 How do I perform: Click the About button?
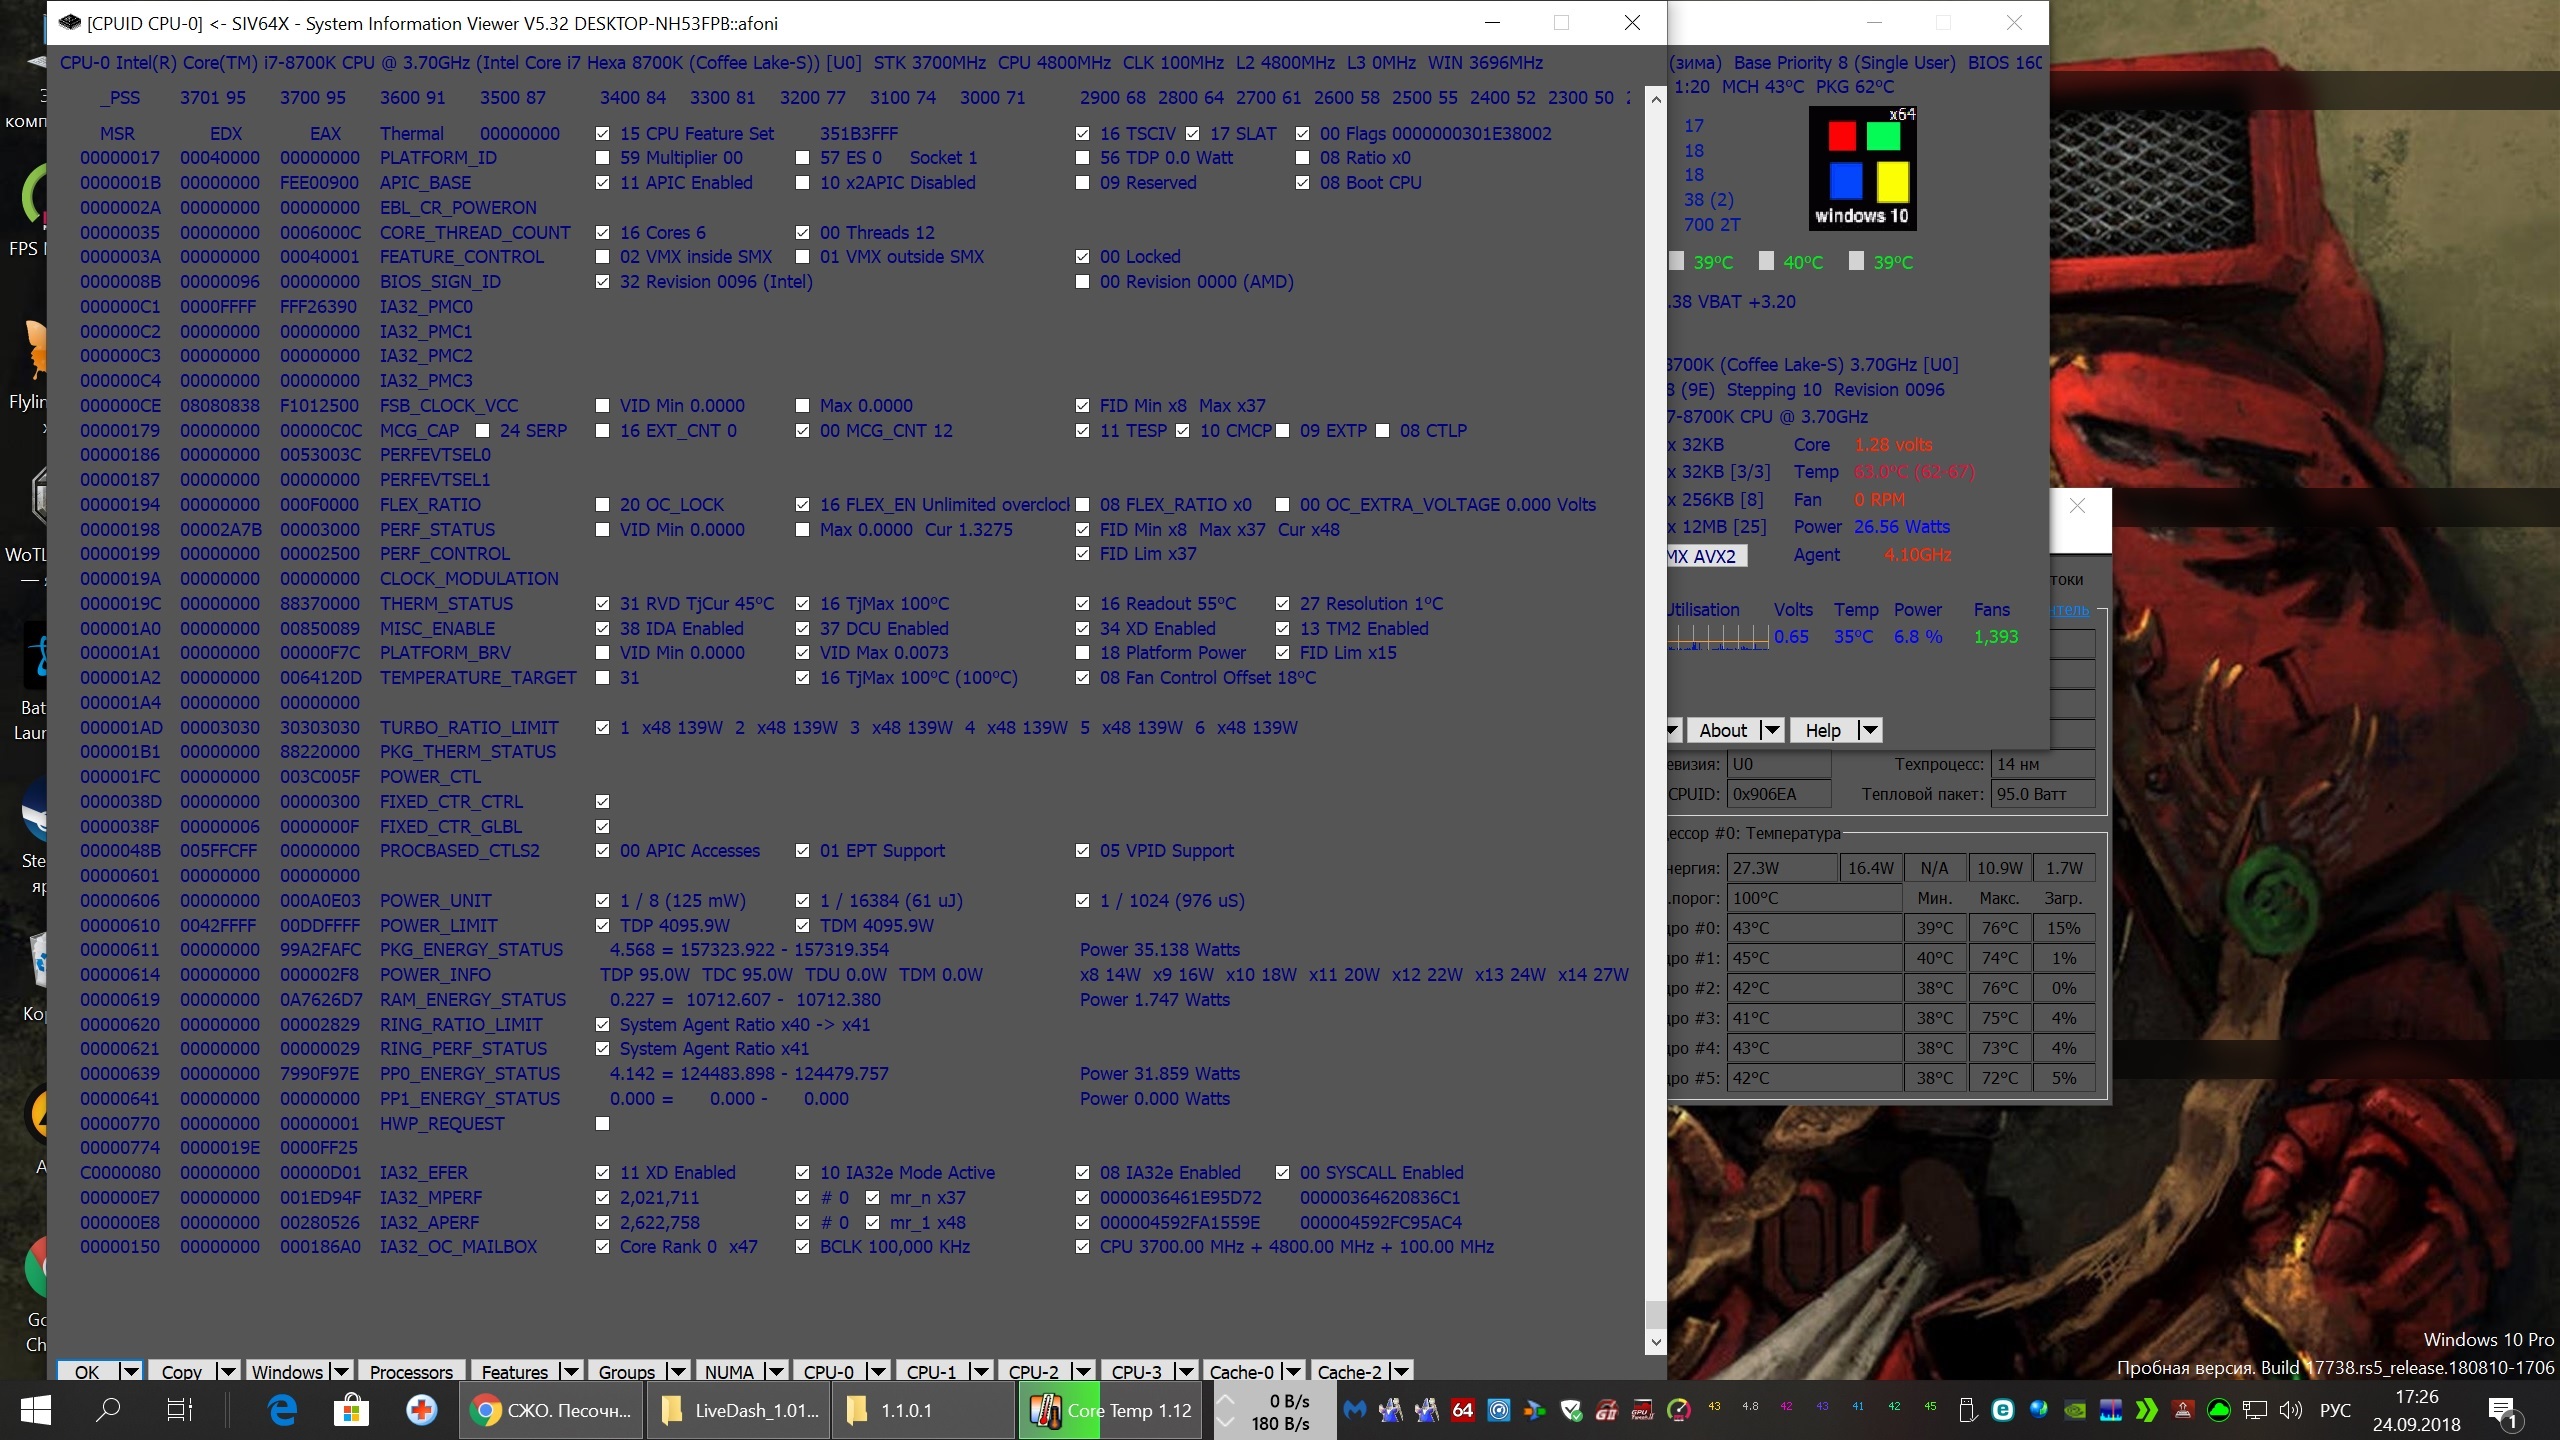(x=1722, y=730)
